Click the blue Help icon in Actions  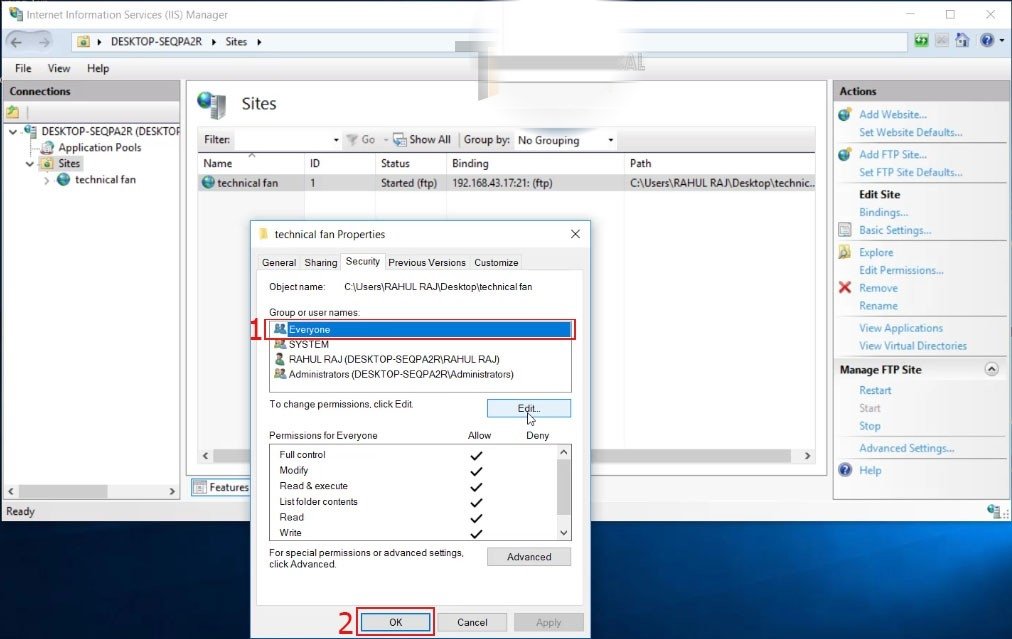[x=845, y=470]
